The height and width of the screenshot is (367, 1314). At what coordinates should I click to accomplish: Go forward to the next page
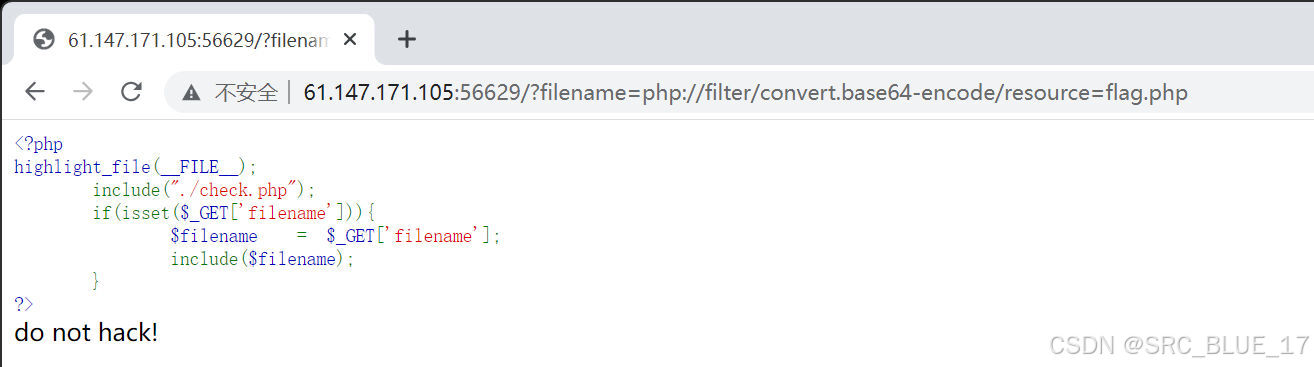[83, 92]
